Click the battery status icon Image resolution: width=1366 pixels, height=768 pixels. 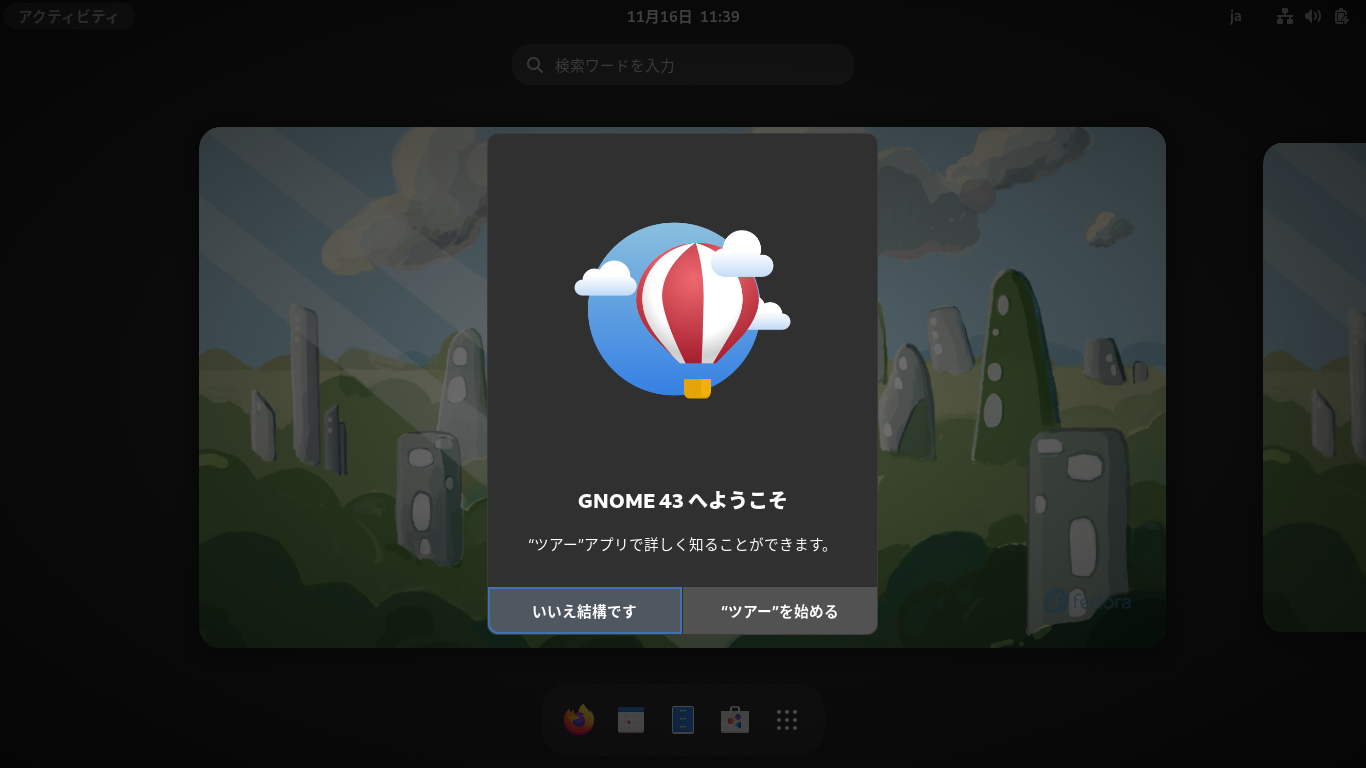[x=1341, y=16]
